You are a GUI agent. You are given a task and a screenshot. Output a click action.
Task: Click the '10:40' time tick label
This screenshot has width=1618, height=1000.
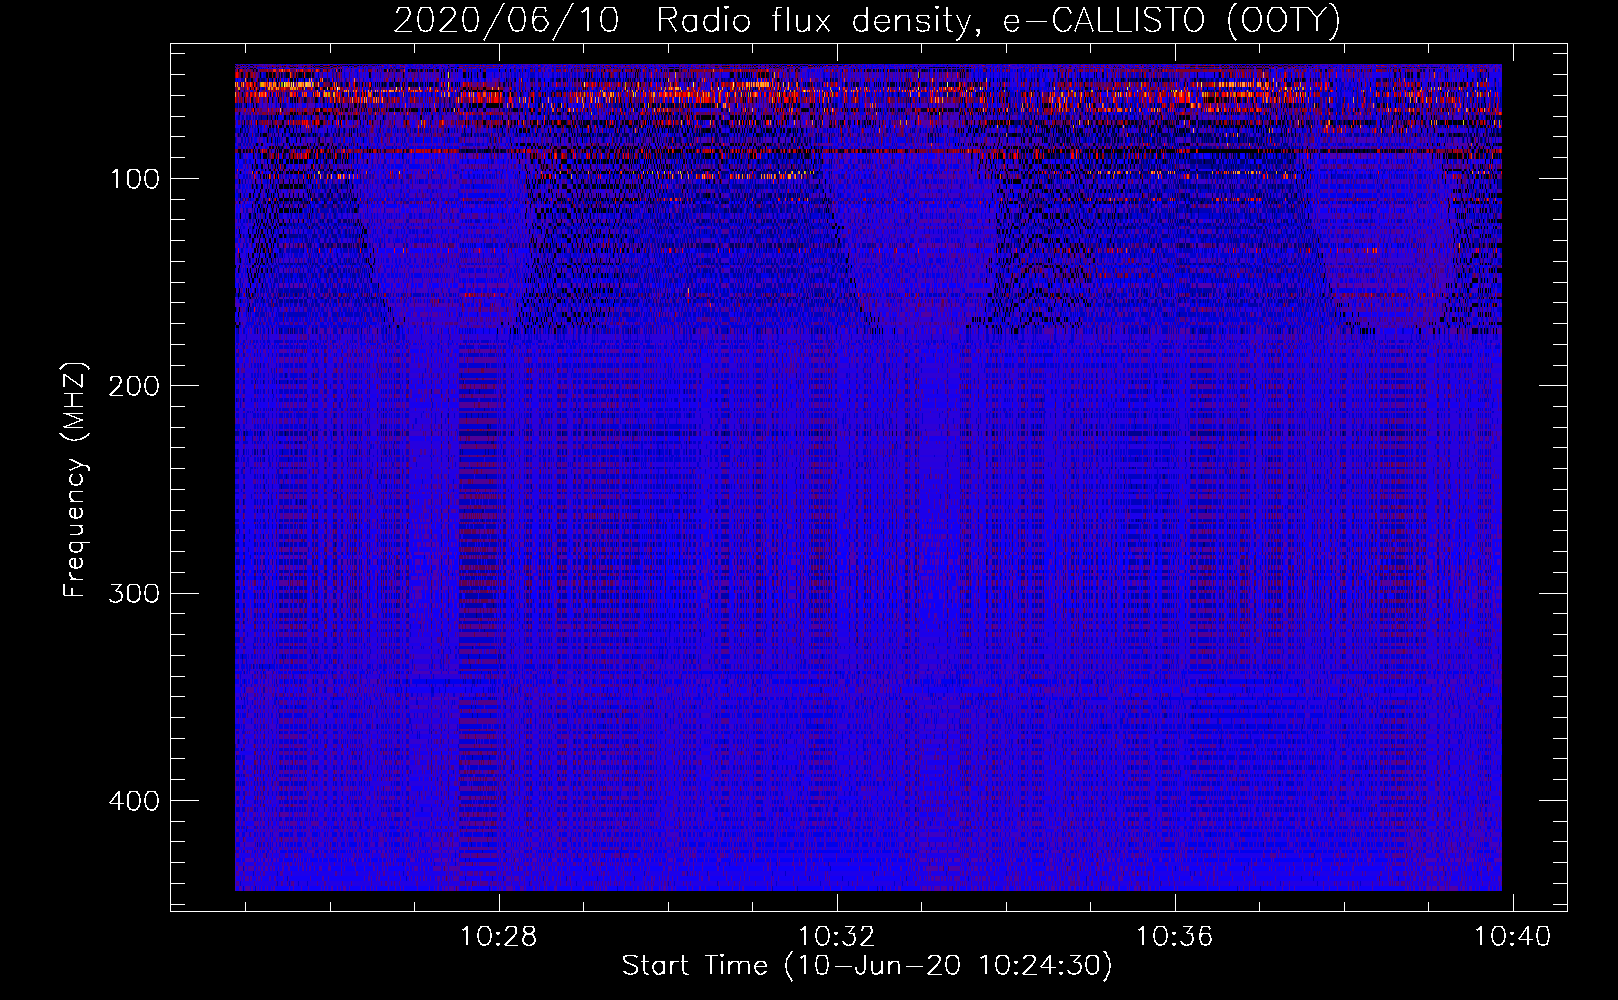click(x=1513, y=936)
